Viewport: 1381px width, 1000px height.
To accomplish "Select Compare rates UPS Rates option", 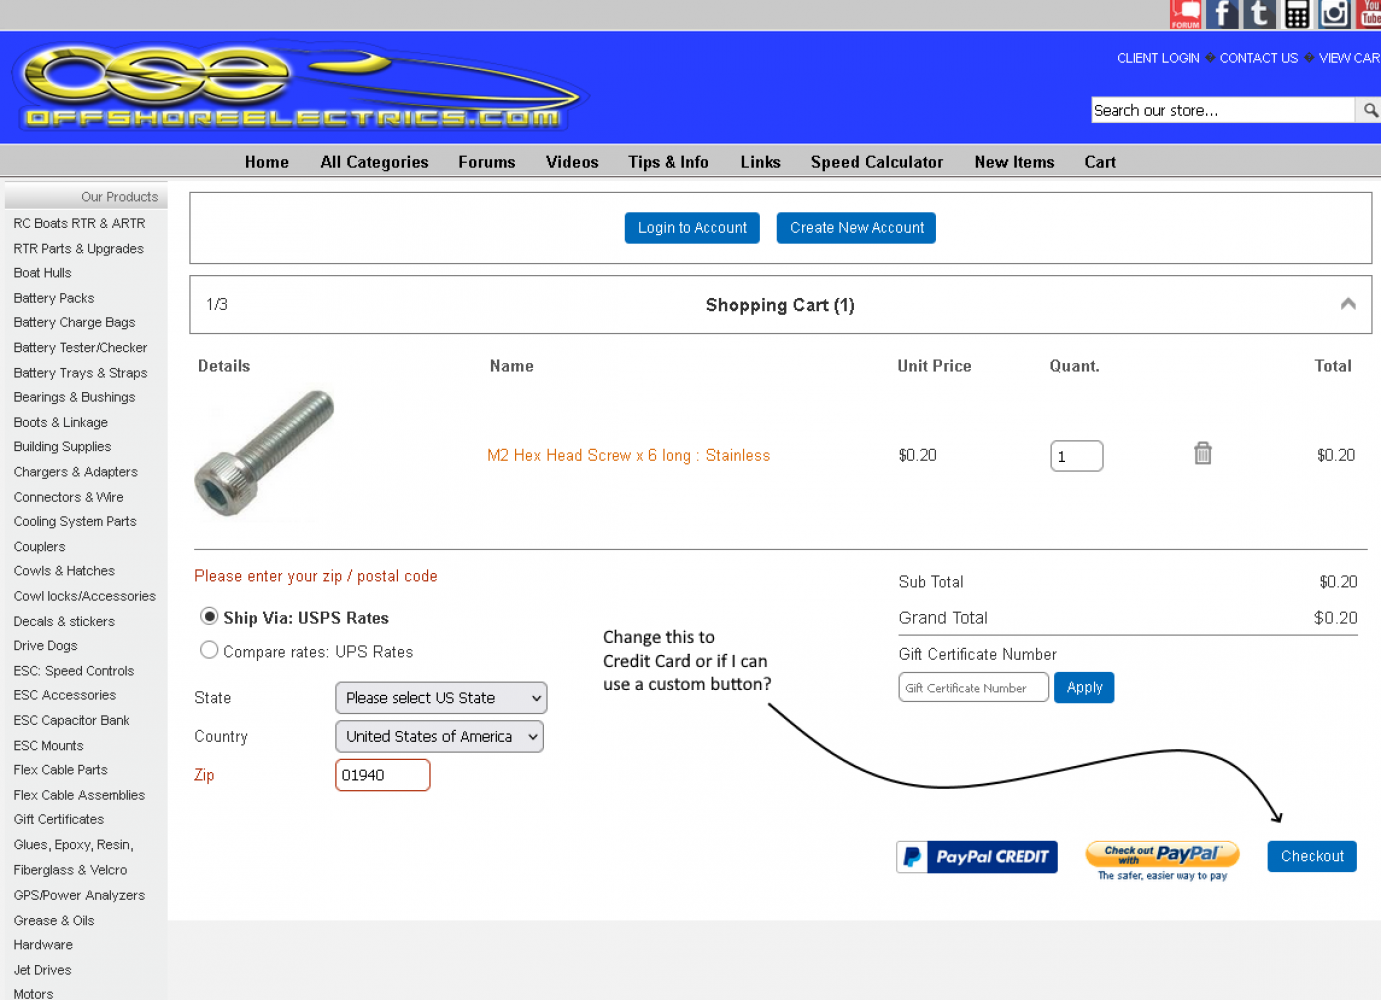I will (x=209, y=650).
